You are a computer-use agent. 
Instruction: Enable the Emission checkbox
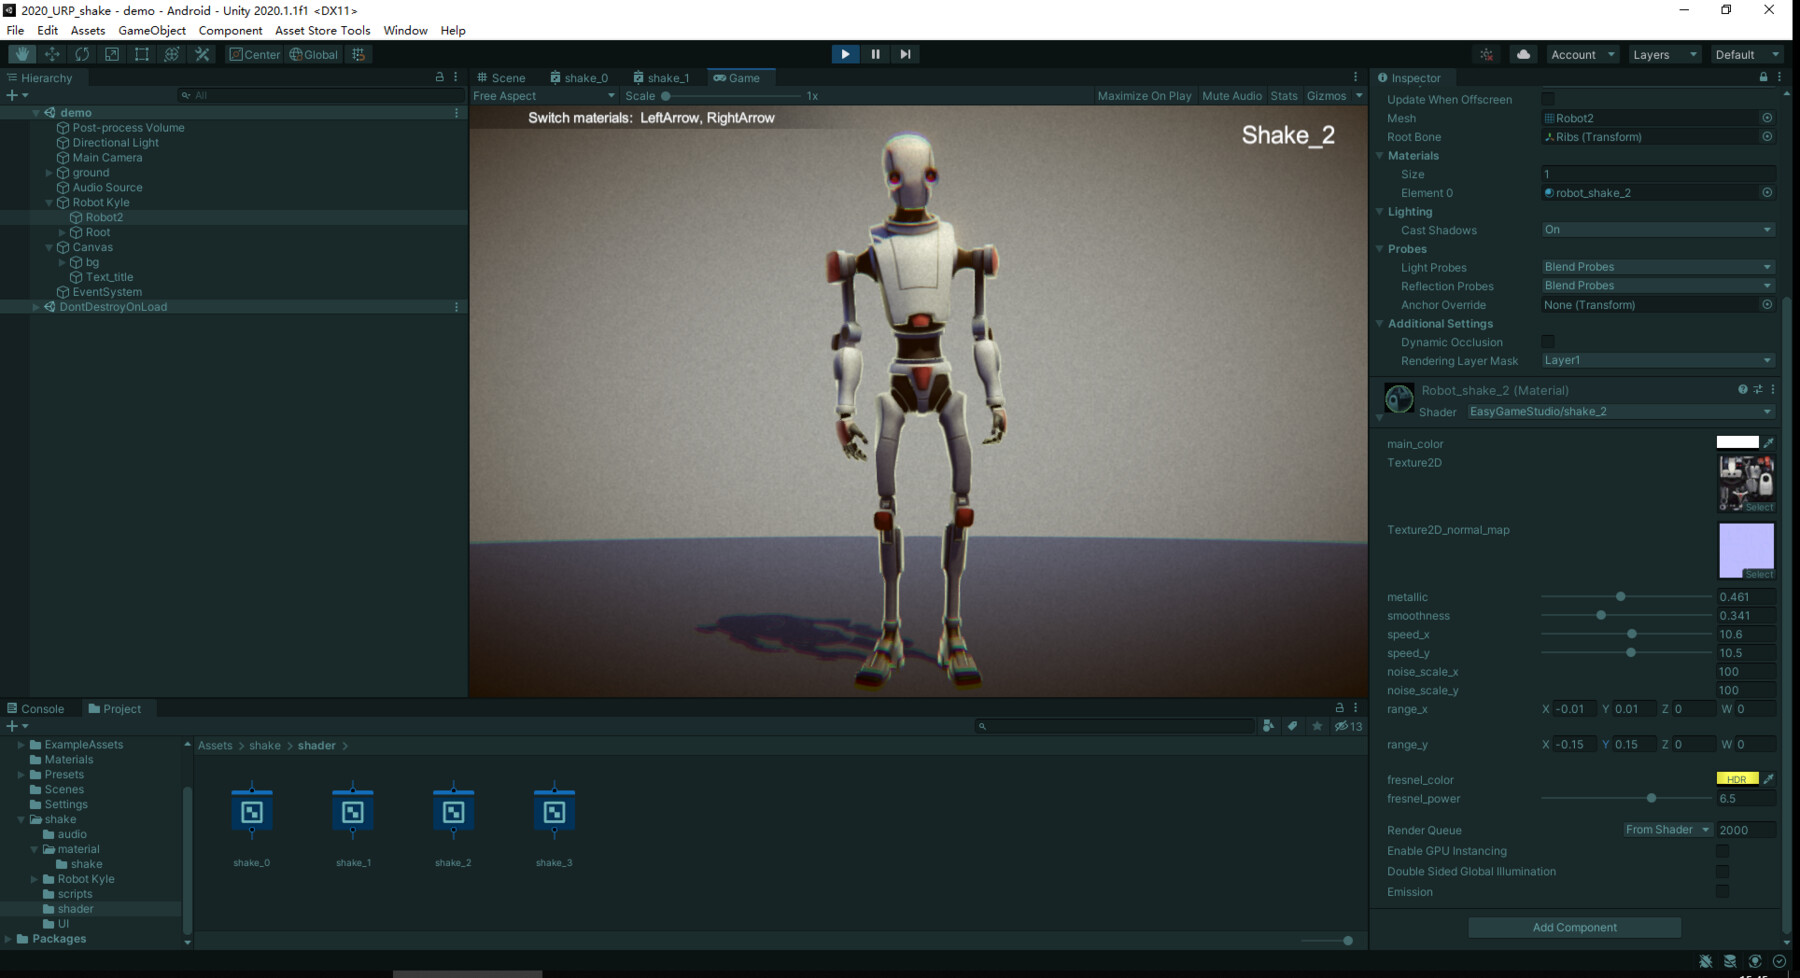click(1723, 891)
